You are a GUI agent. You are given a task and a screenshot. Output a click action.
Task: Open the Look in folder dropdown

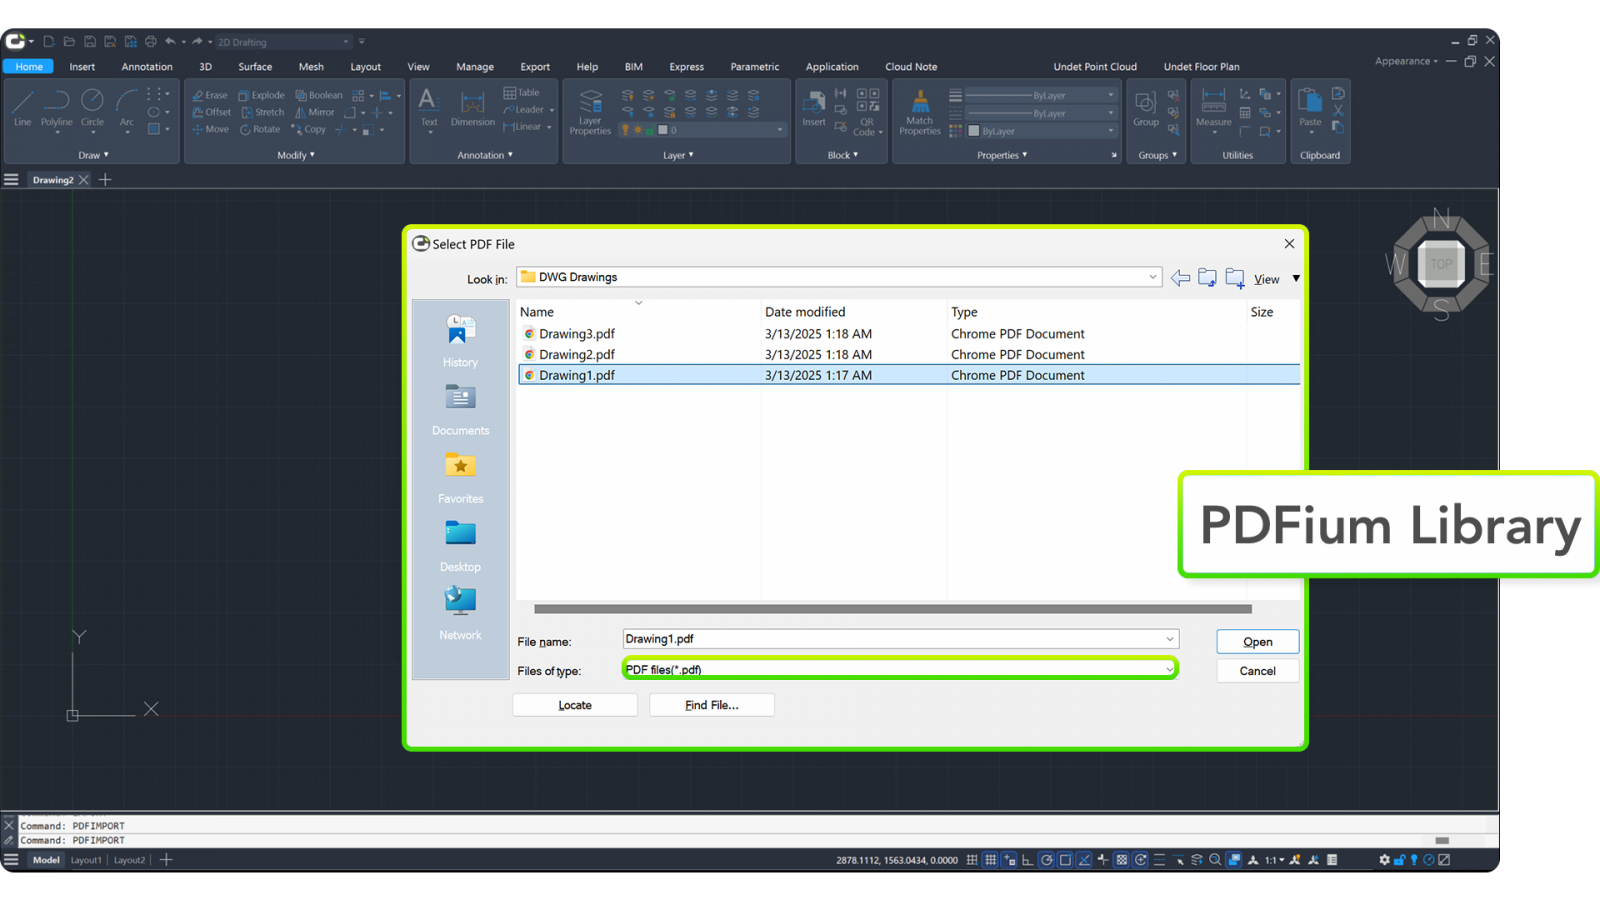pyautogui.click(x=1152, y=277)
